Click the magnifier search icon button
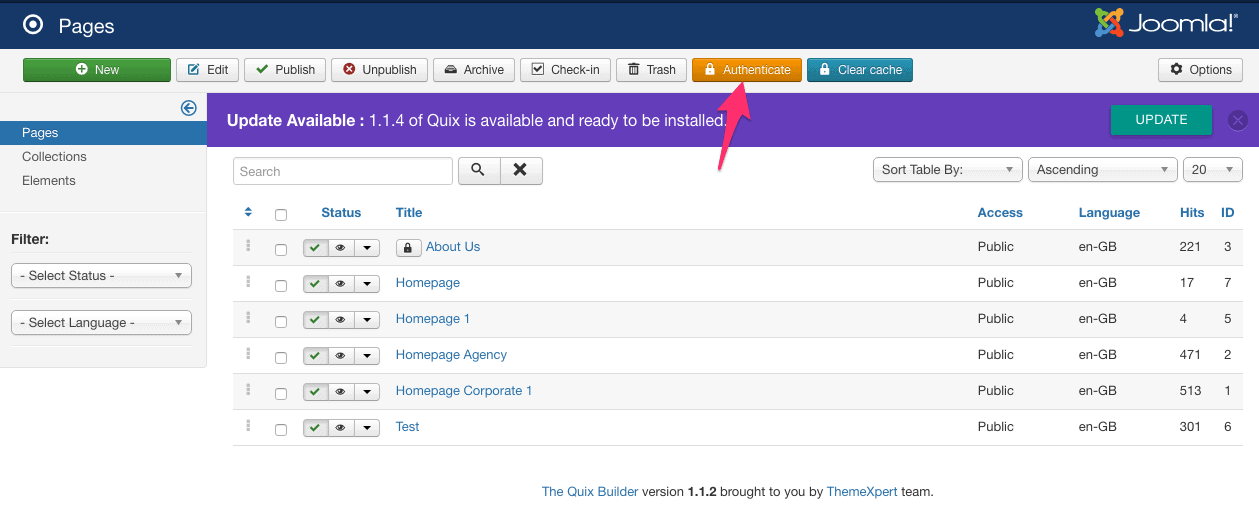Screen dimensions: 1259x522 coord(478,171)
